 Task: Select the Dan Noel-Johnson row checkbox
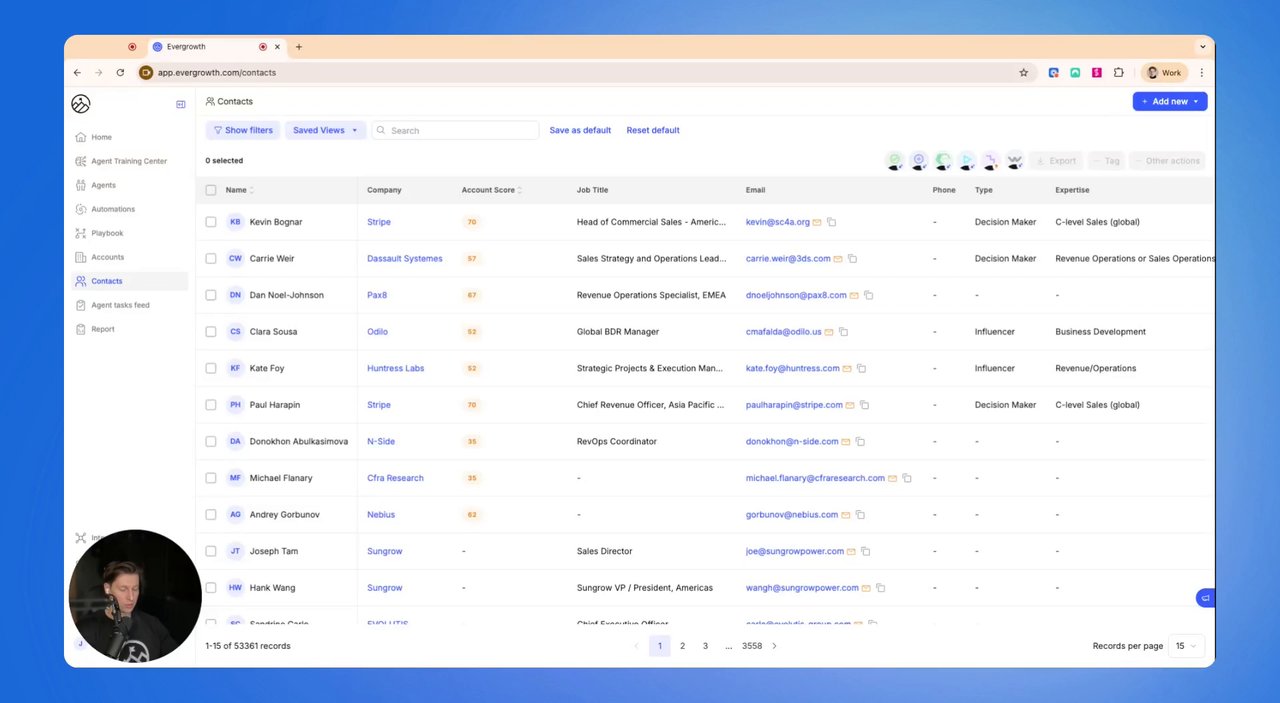(211, 295)
